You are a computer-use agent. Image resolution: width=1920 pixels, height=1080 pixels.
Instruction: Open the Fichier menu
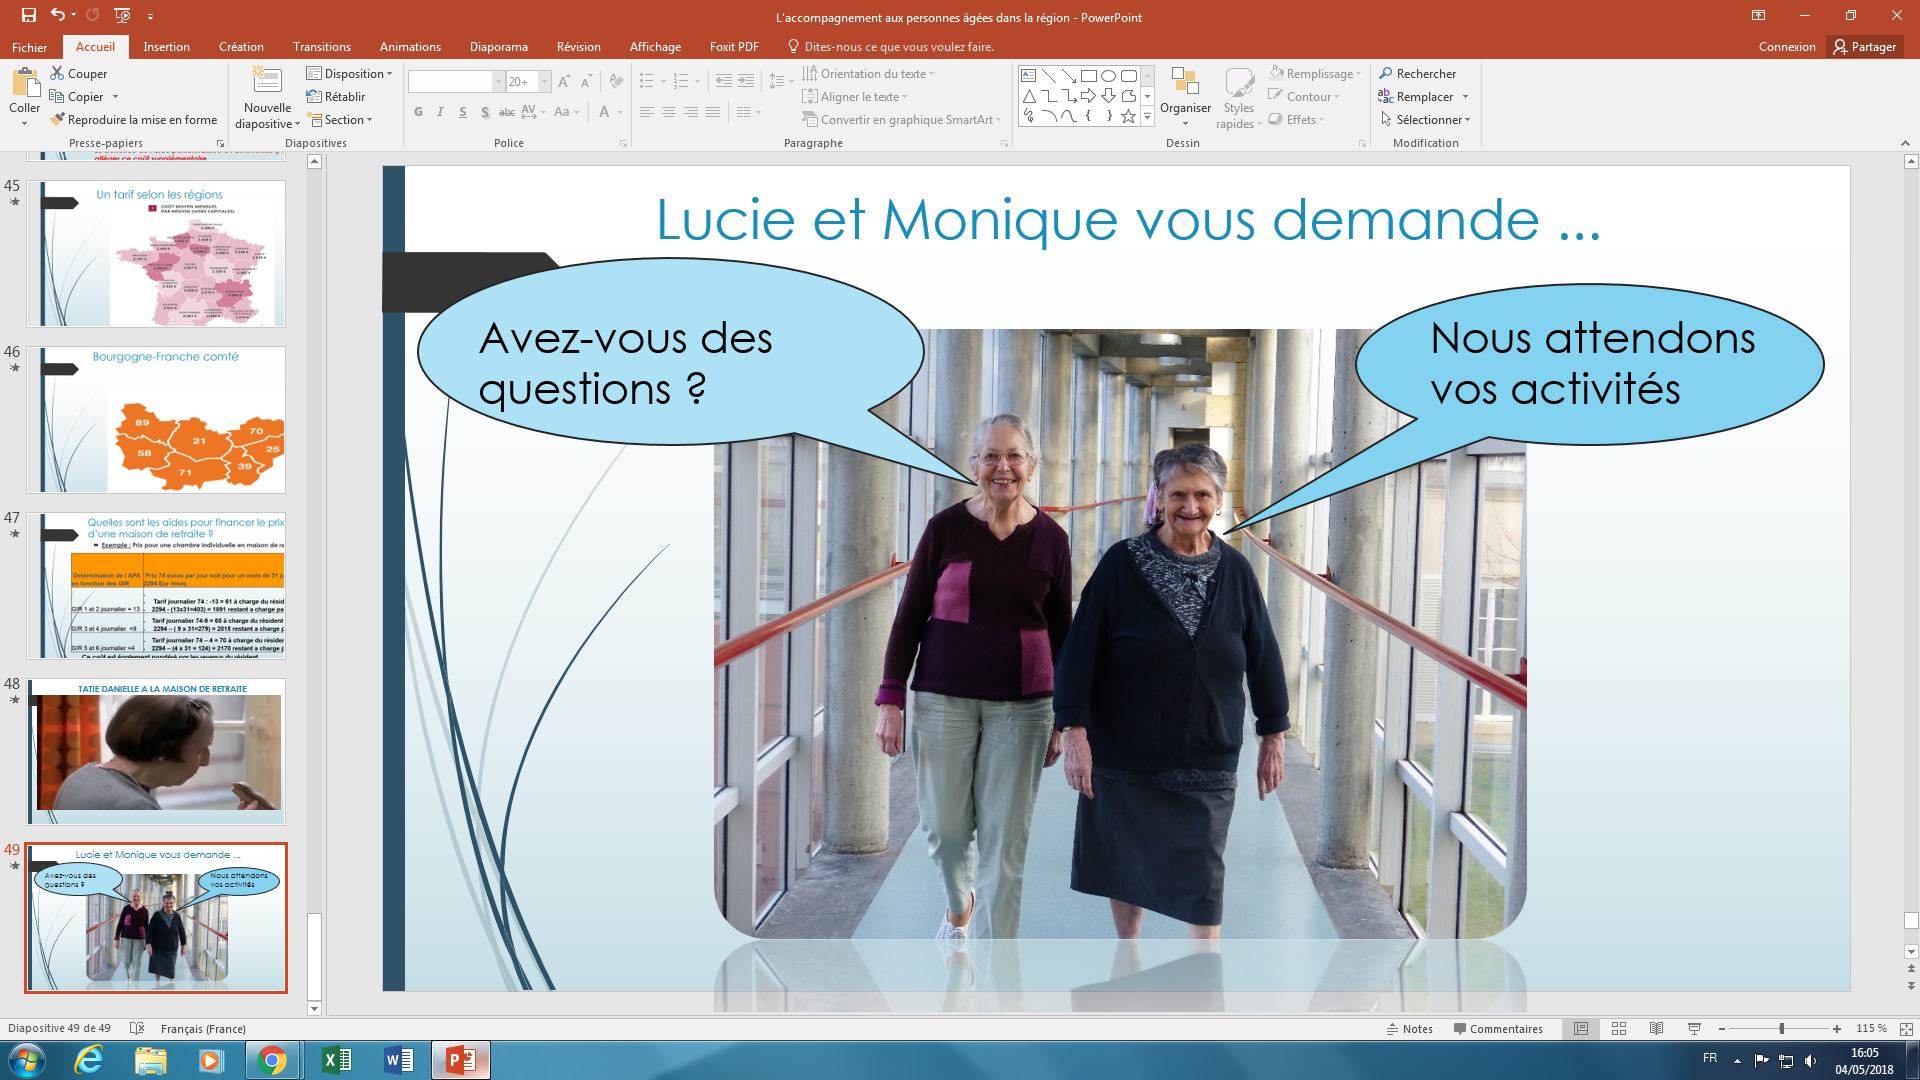click(30, 47)
